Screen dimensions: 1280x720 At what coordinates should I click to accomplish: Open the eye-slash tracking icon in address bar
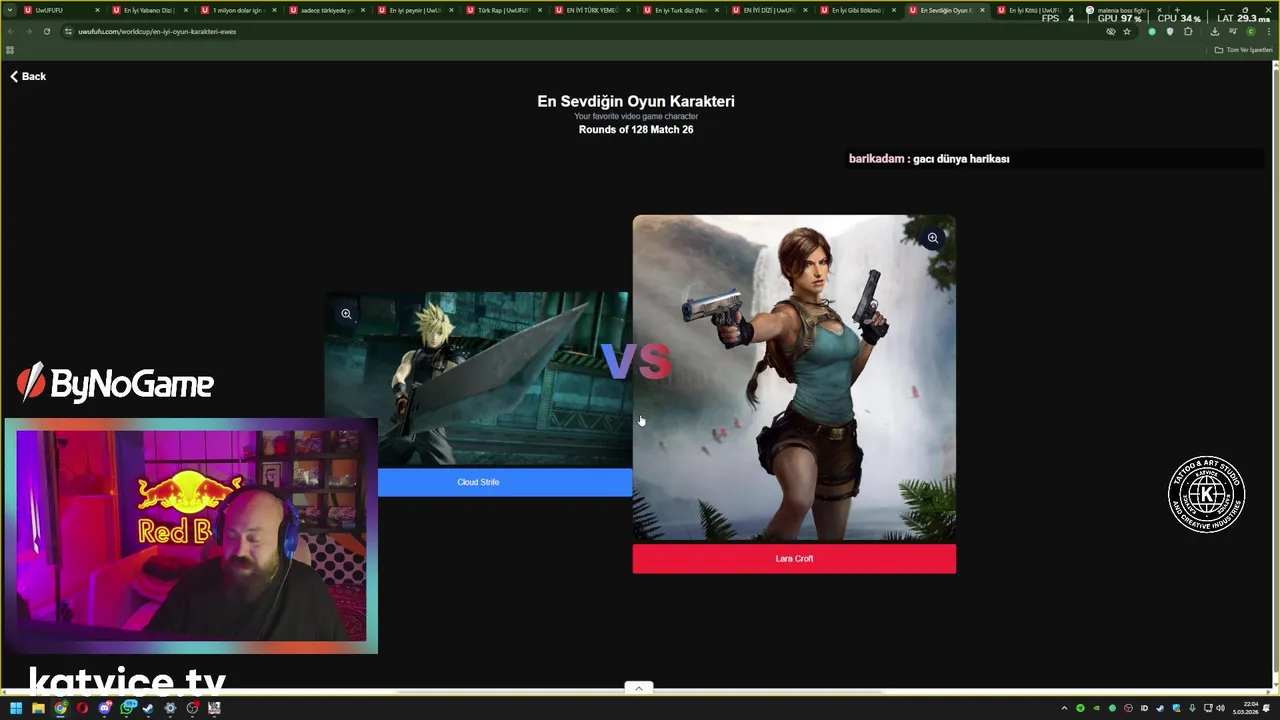[1110, 31]
